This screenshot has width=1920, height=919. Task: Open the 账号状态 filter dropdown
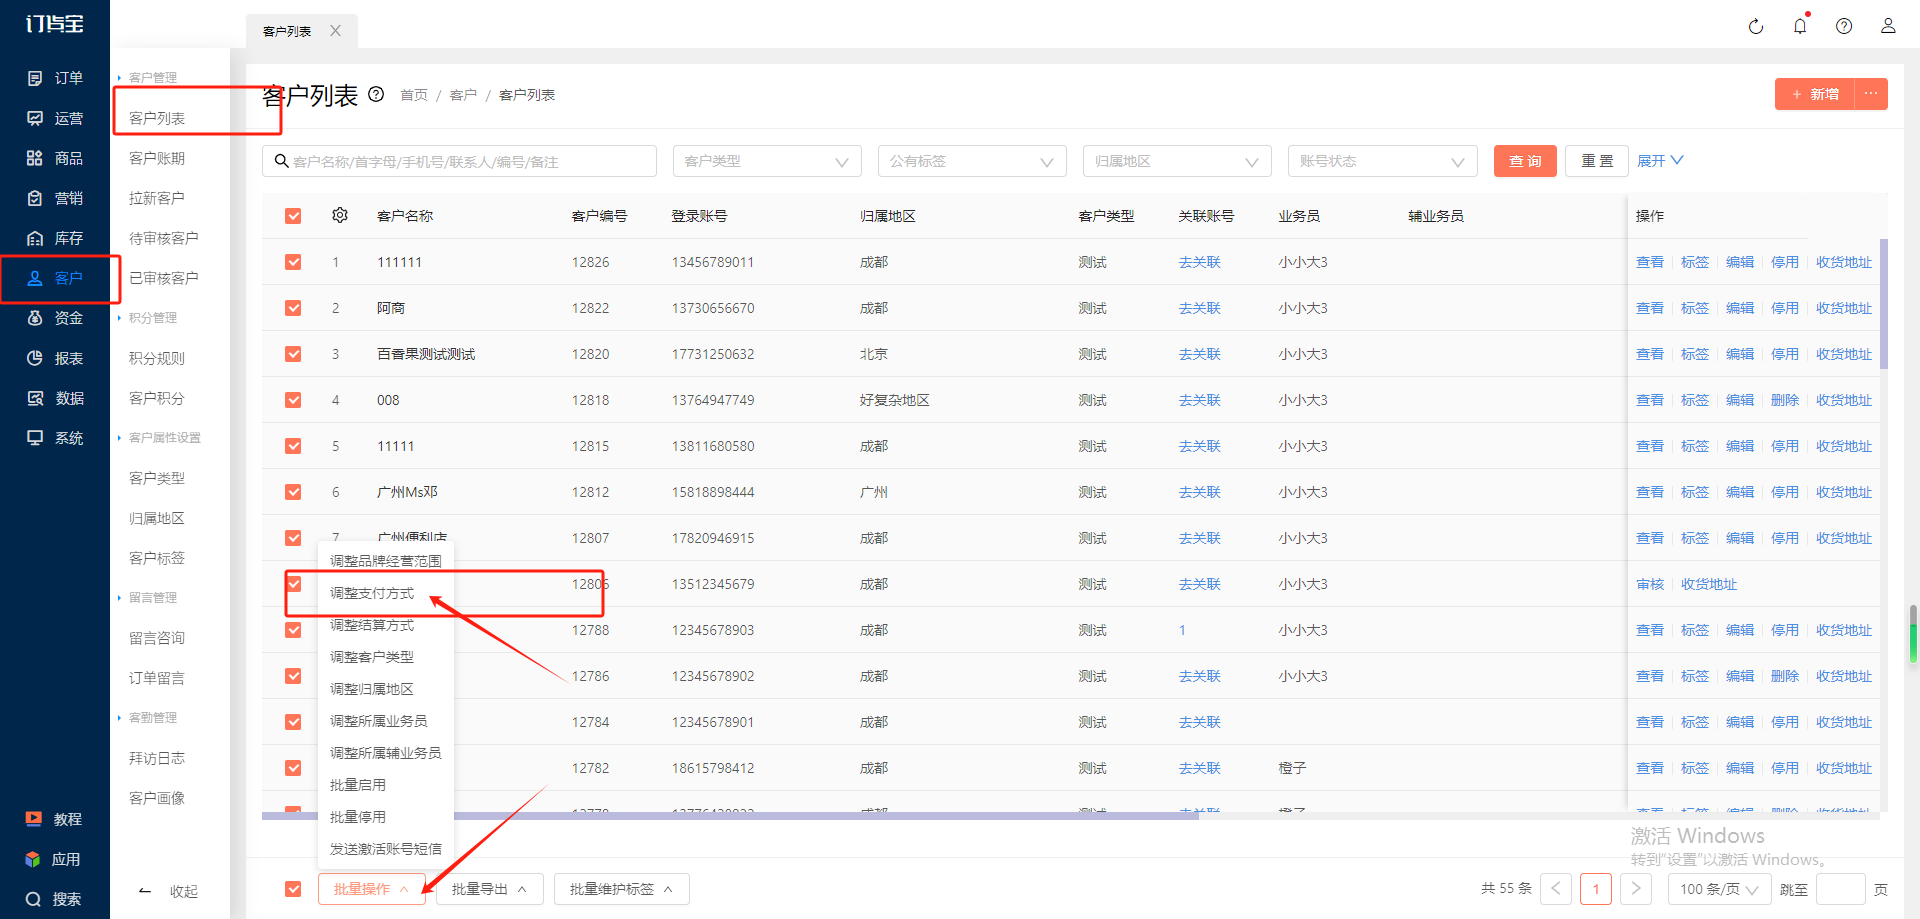(x=1383, y=161)
